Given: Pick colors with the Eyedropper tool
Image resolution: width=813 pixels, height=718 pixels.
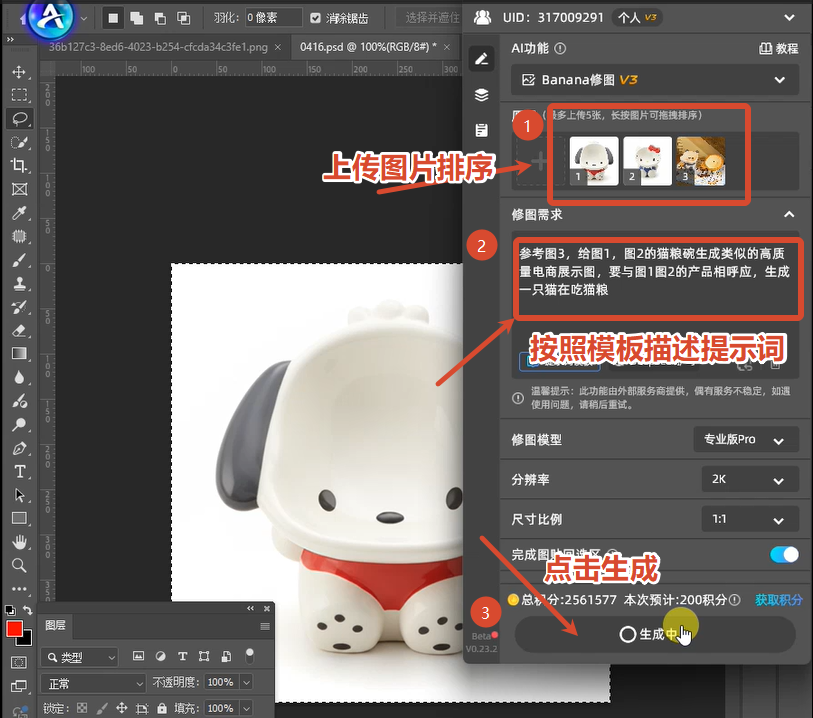Looking at the screenshot, I should click(20, 212).
